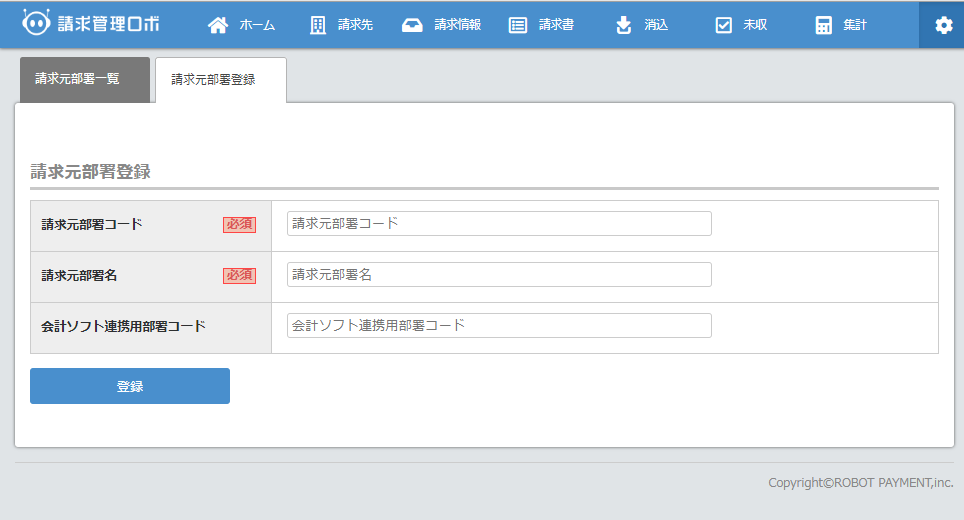This screenshot has width=964, height=520.
Task: Focus the 請求元部署コード input field
Action: (499, 224)
